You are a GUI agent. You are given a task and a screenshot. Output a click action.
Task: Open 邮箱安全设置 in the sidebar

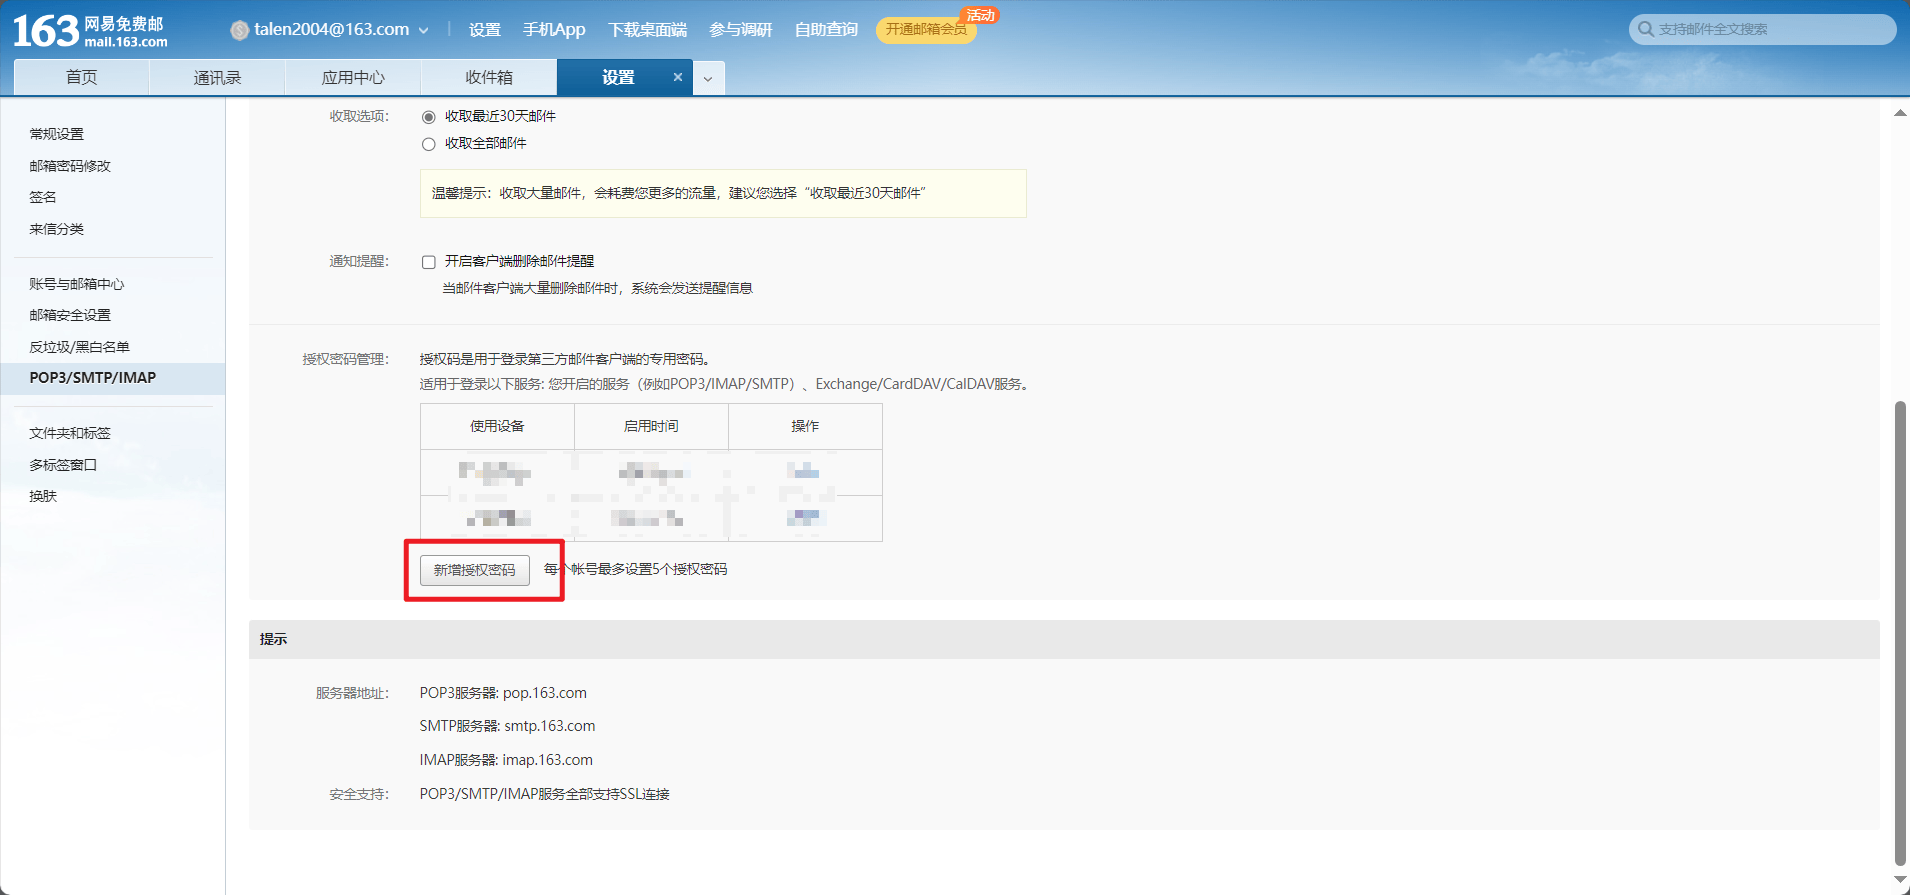point(70,315)
